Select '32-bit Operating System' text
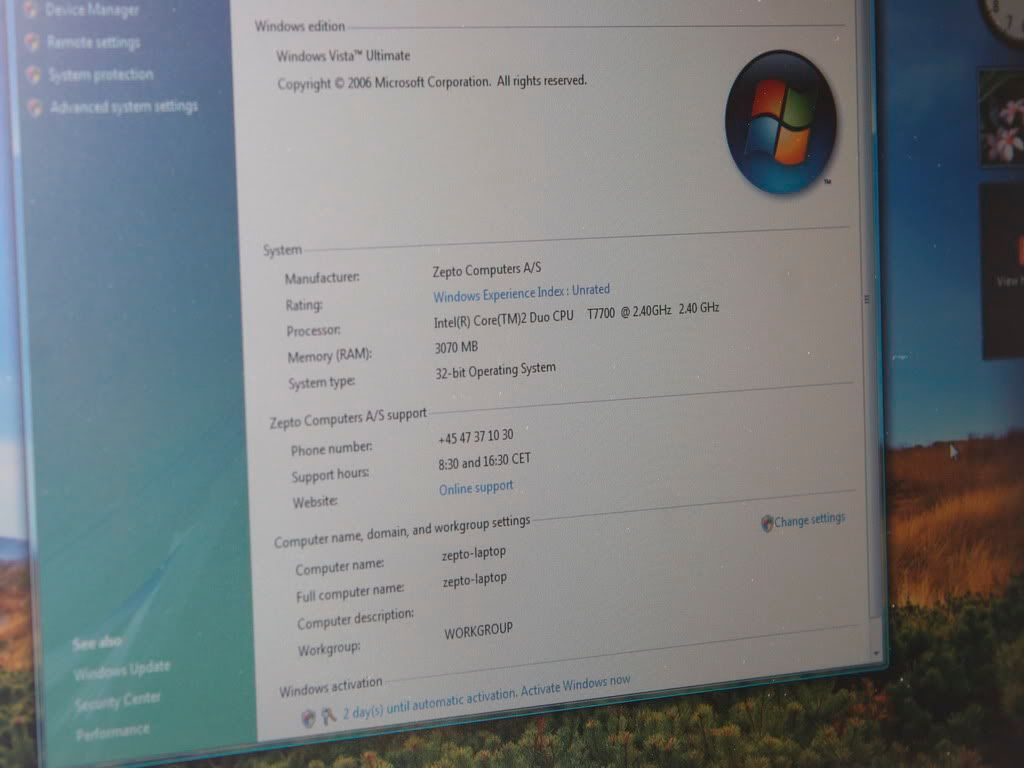Screen dimensions: 1024x768 coord(495,370)
